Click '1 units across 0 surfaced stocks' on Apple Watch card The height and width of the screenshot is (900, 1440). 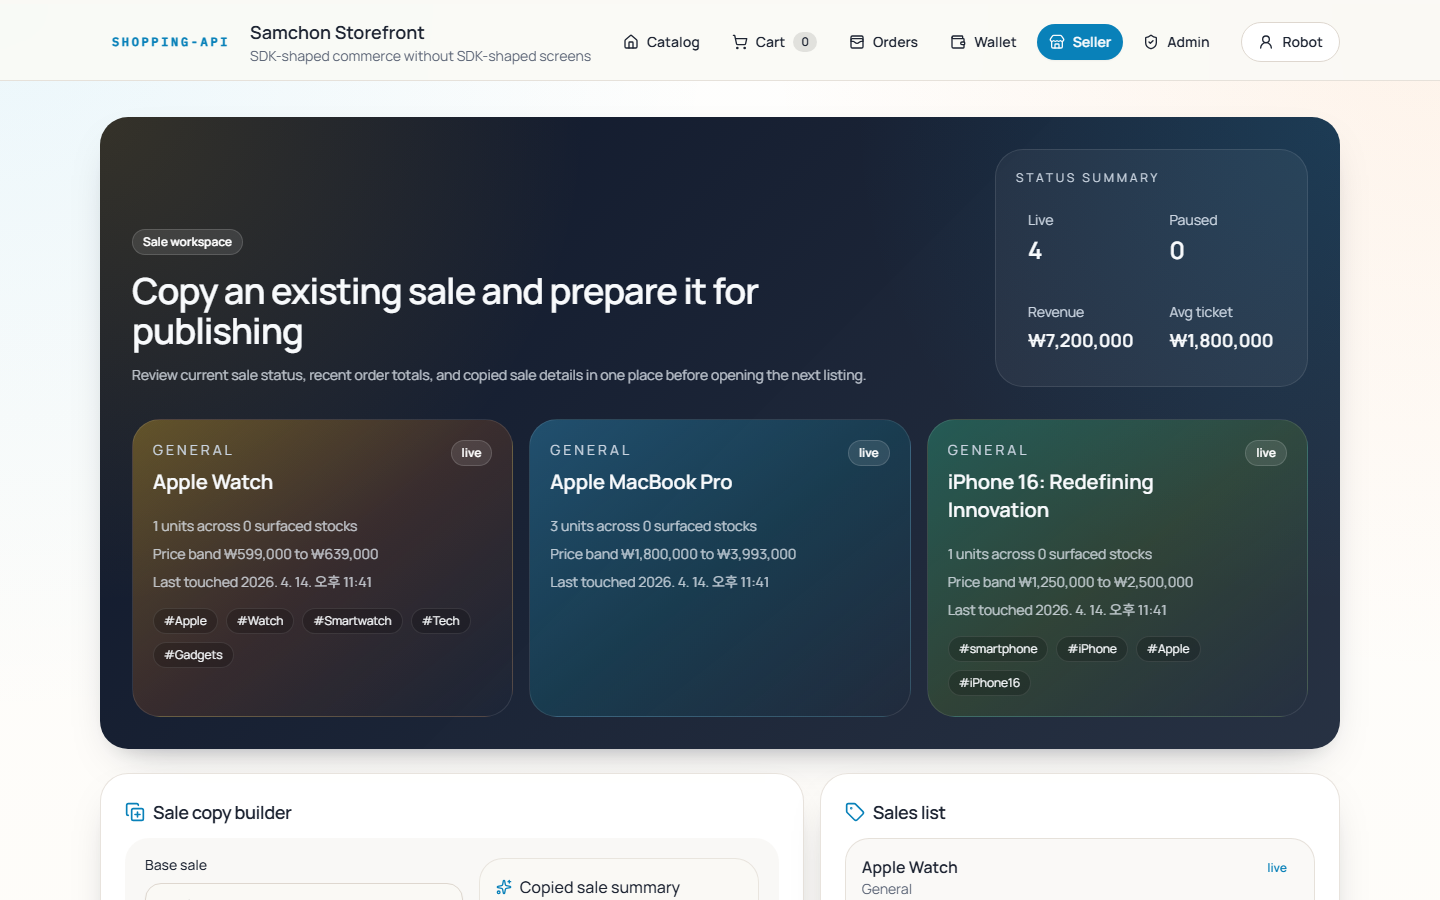(255, 526)
